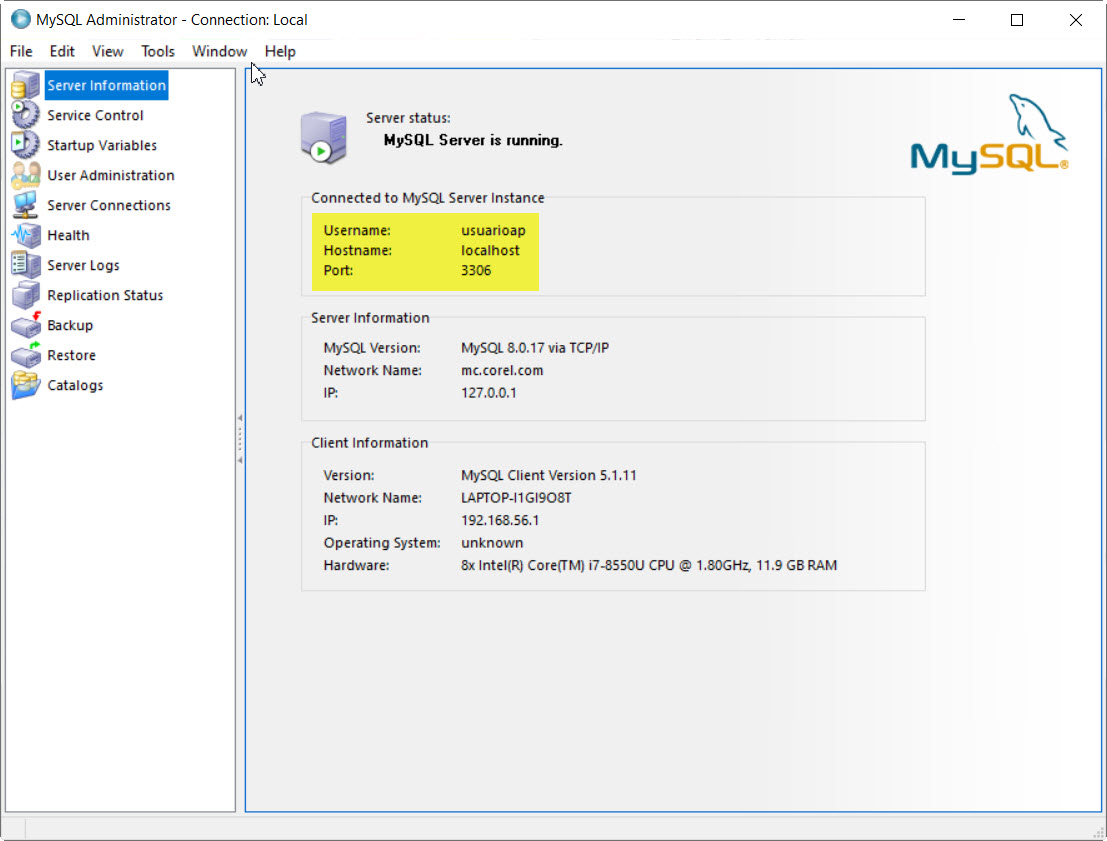Click the running server status icon
This screenshot has width=1107, height=841.
point(323,137)
